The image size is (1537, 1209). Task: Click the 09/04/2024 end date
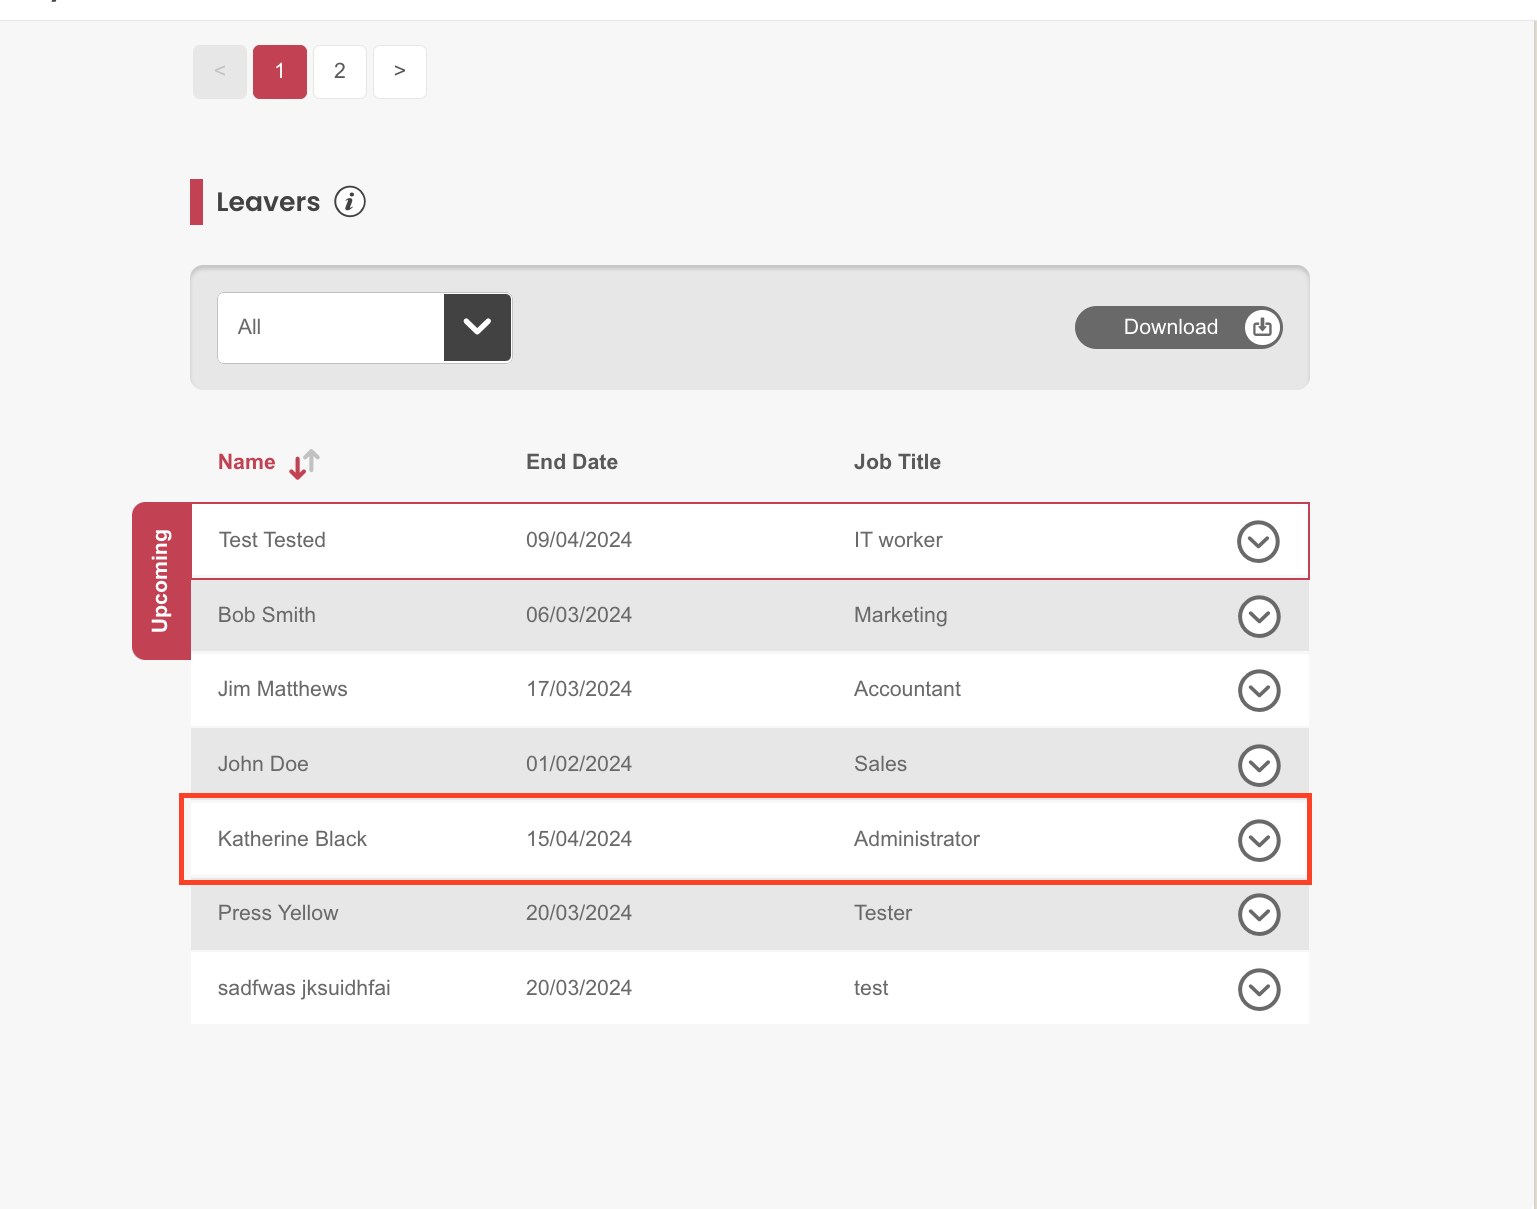coord(579,540)
